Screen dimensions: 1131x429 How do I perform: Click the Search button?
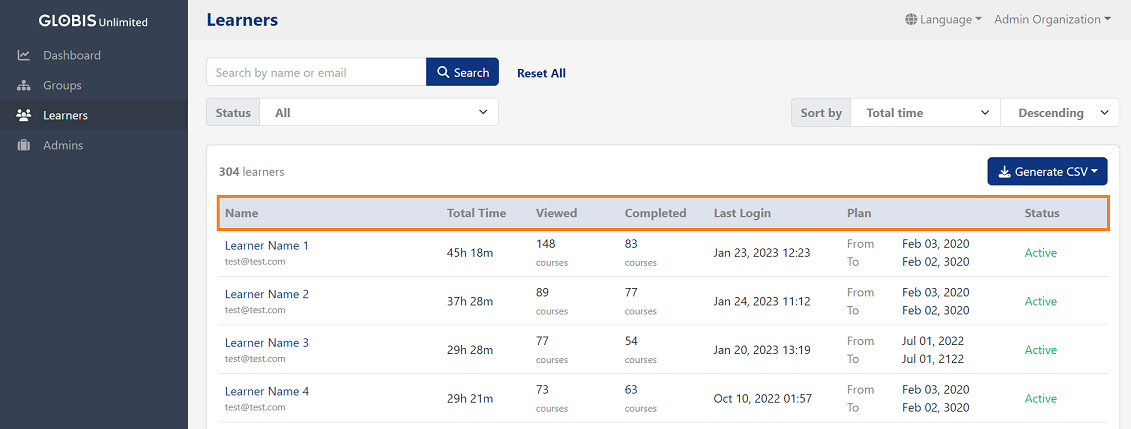(x=462, y=72)
